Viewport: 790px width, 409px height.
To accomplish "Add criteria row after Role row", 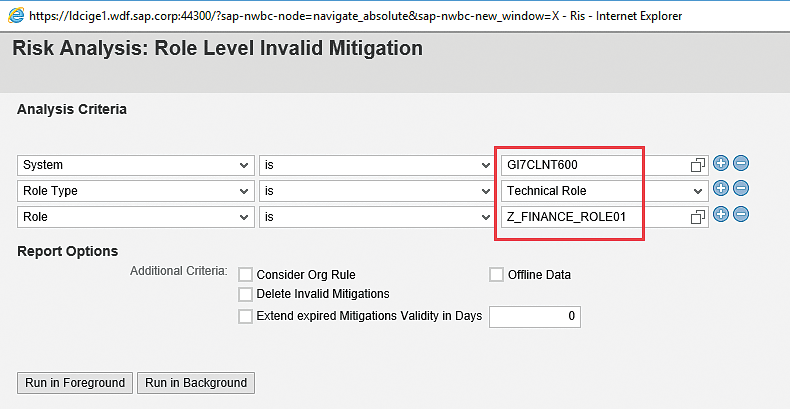I will coord(721,214).
